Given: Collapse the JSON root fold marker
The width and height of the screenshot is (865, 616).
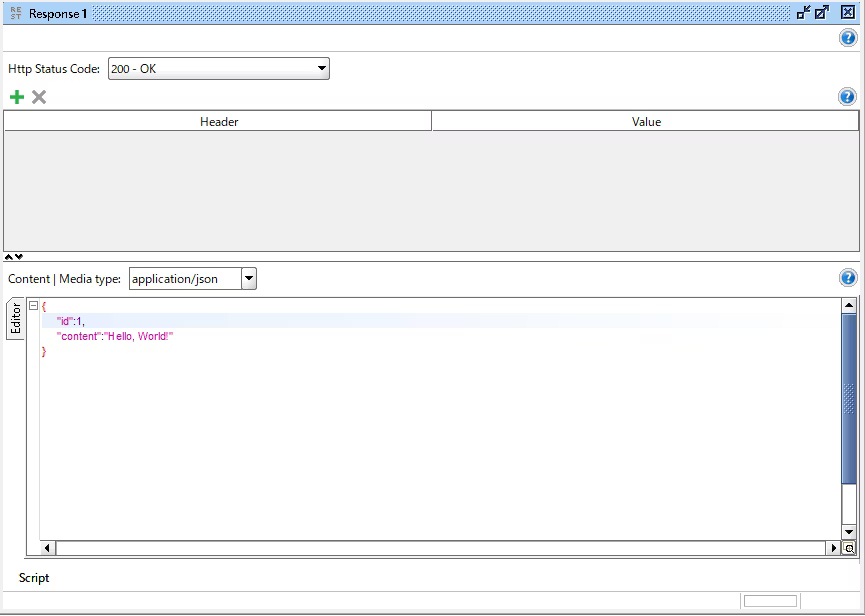Looking at the screenshot, I should (x=33, y=306).
